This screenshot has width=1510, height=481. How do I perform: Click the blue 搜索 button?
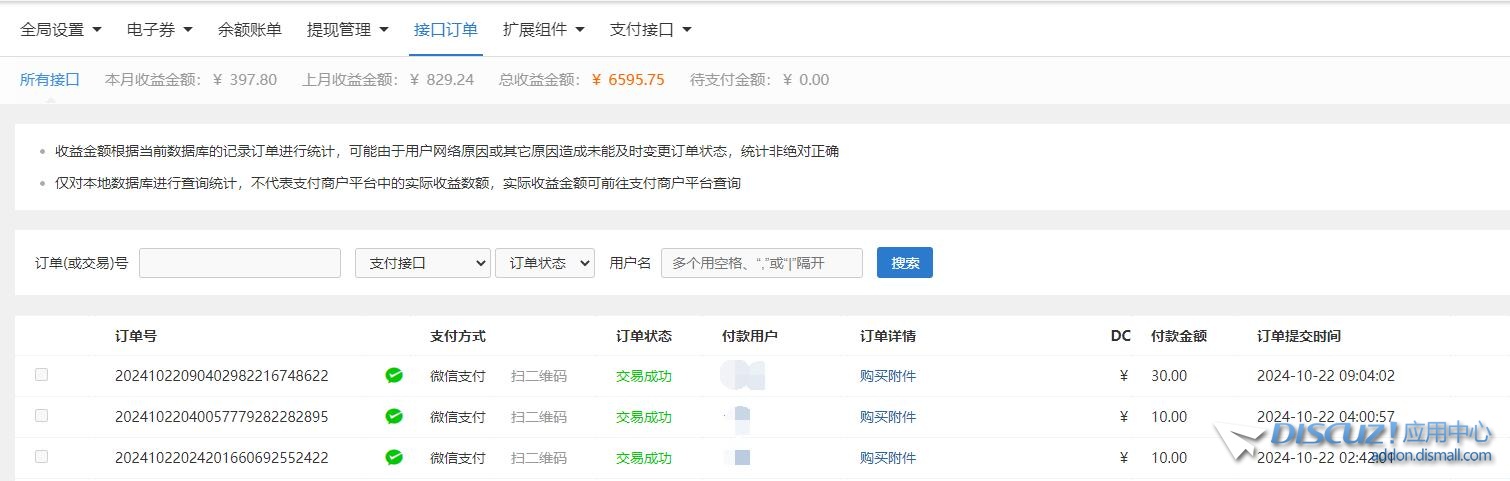[904, 263]
